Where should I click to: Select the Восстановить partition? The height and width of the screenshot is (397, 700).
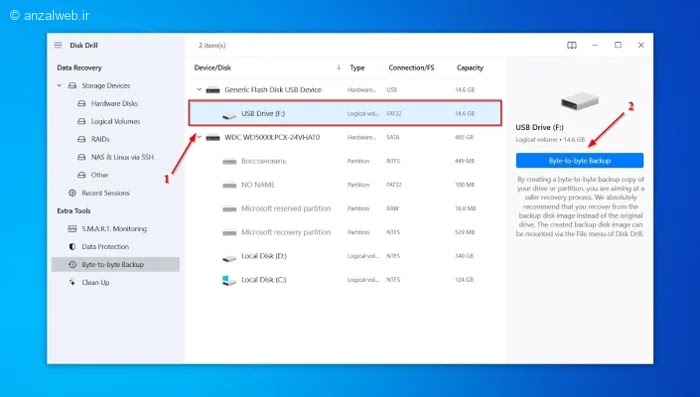345,161
